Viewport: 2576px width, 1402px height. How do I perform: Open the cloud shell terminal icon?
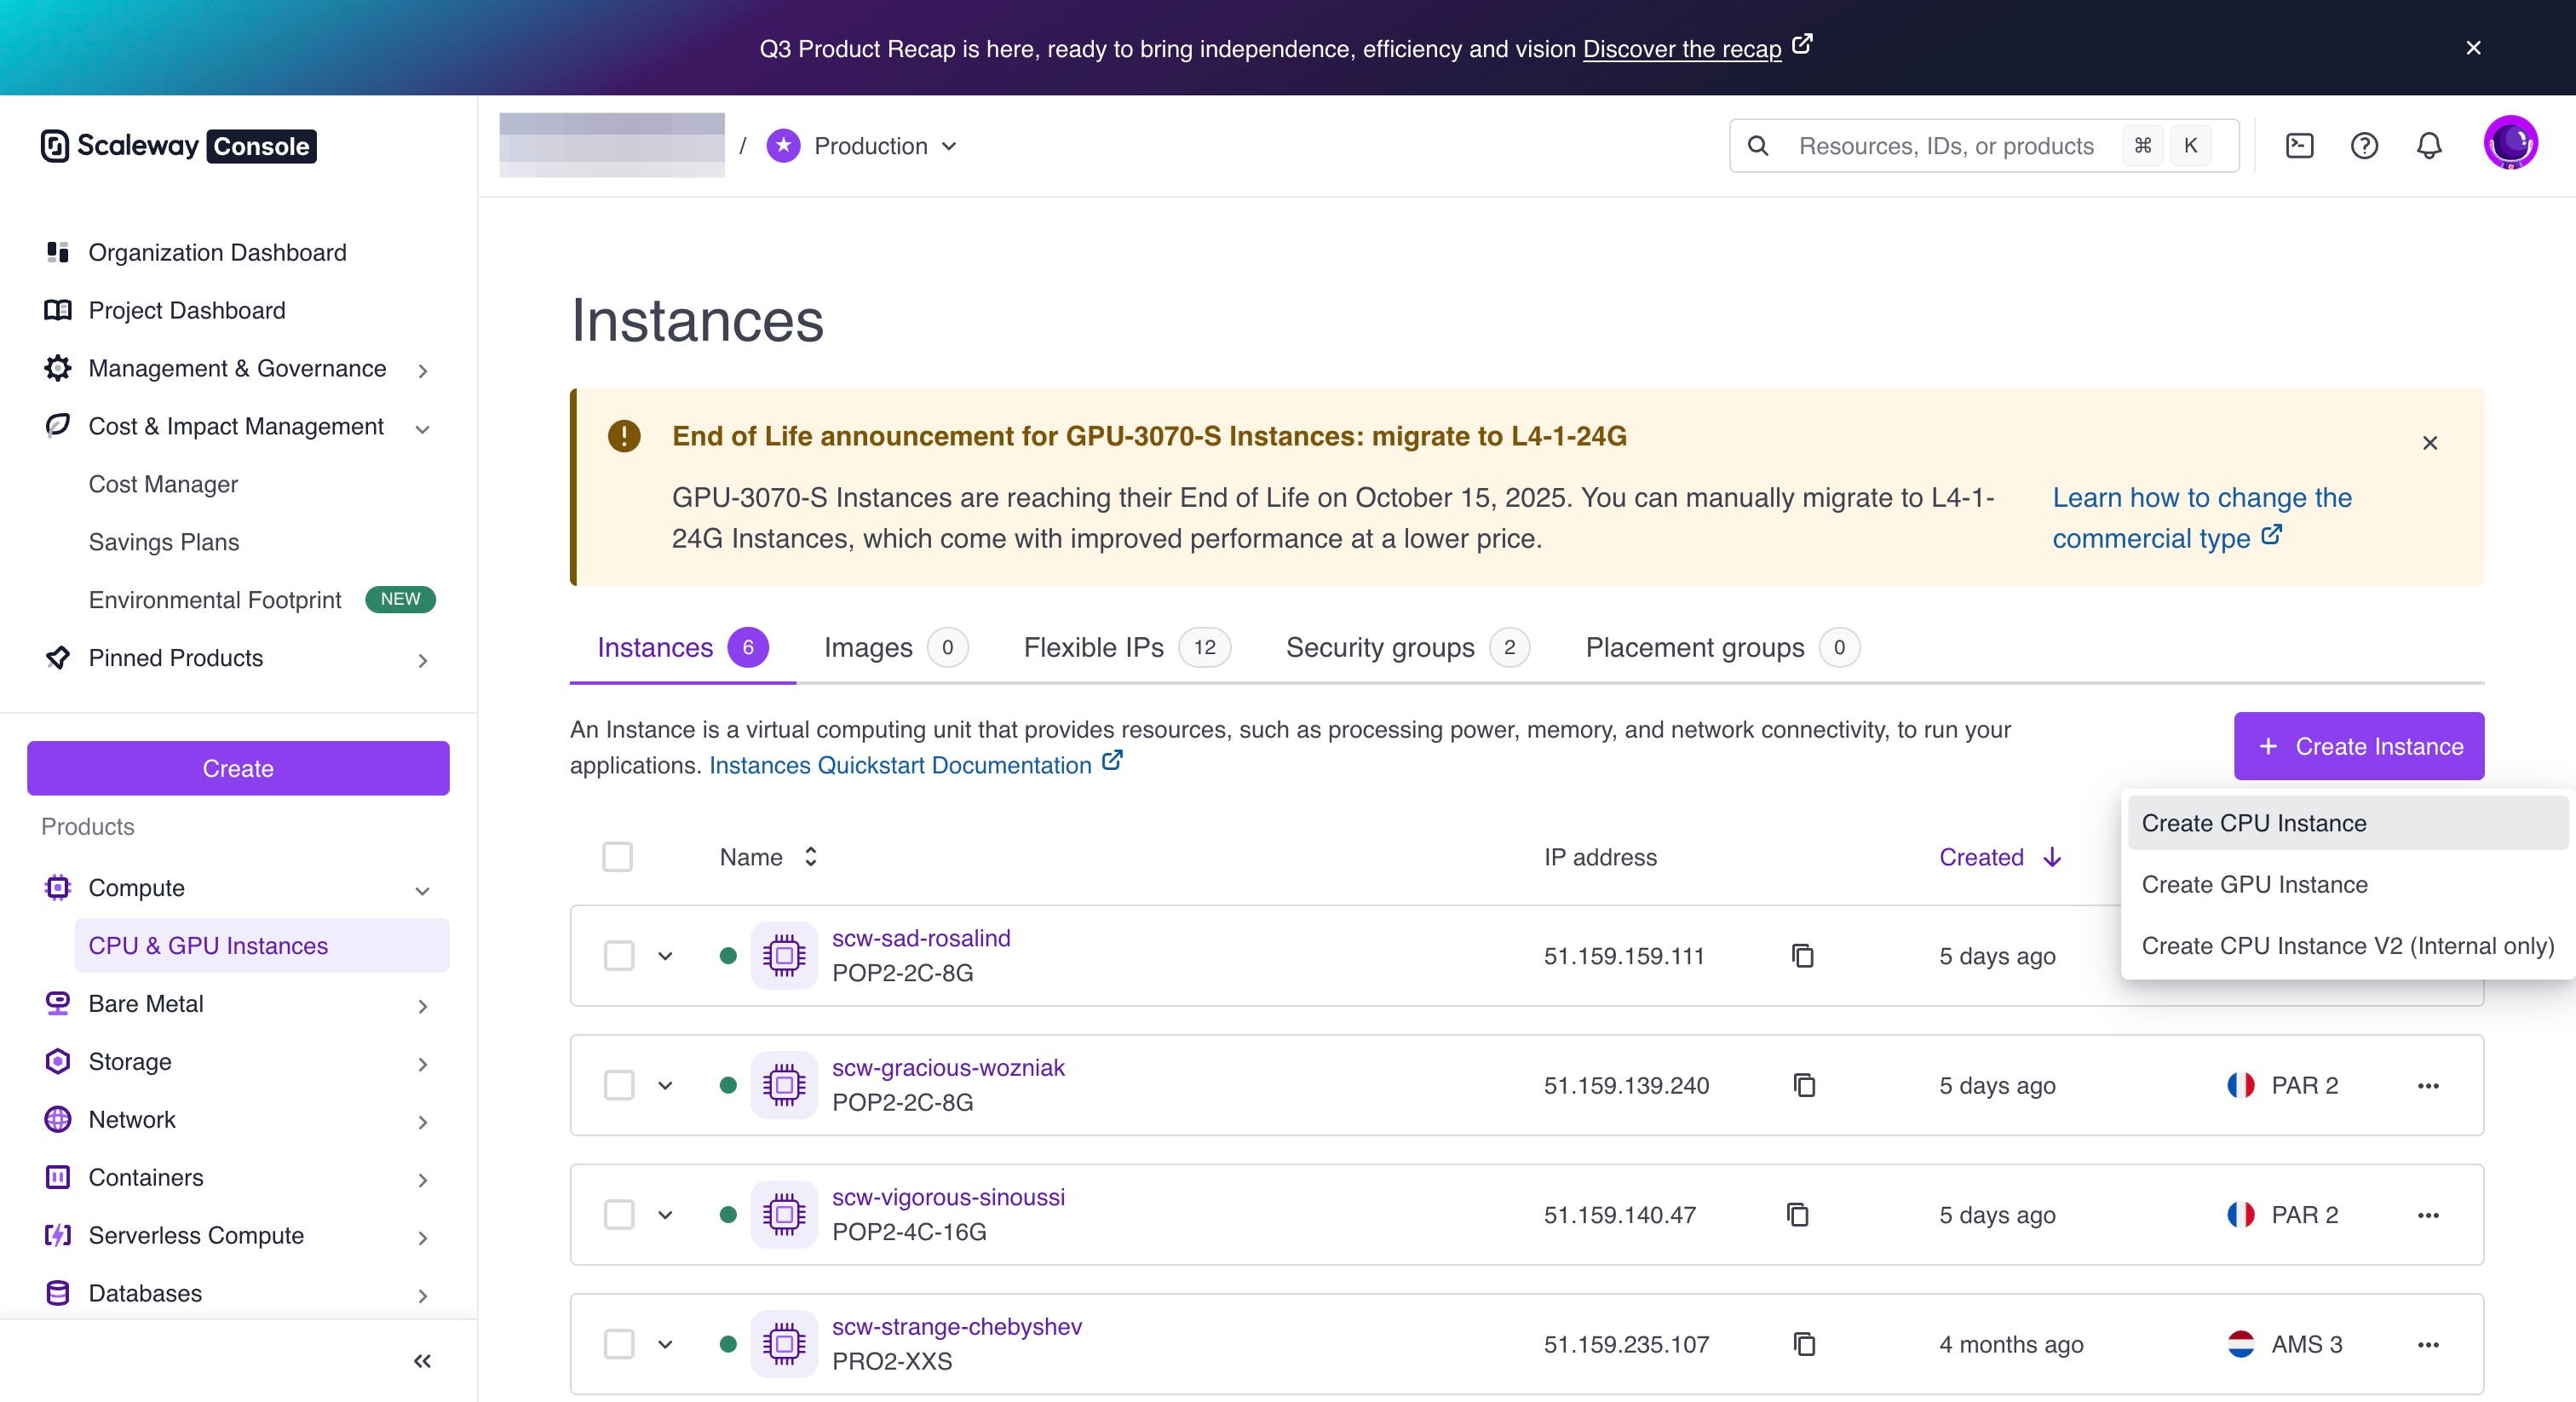[2299, 146]
